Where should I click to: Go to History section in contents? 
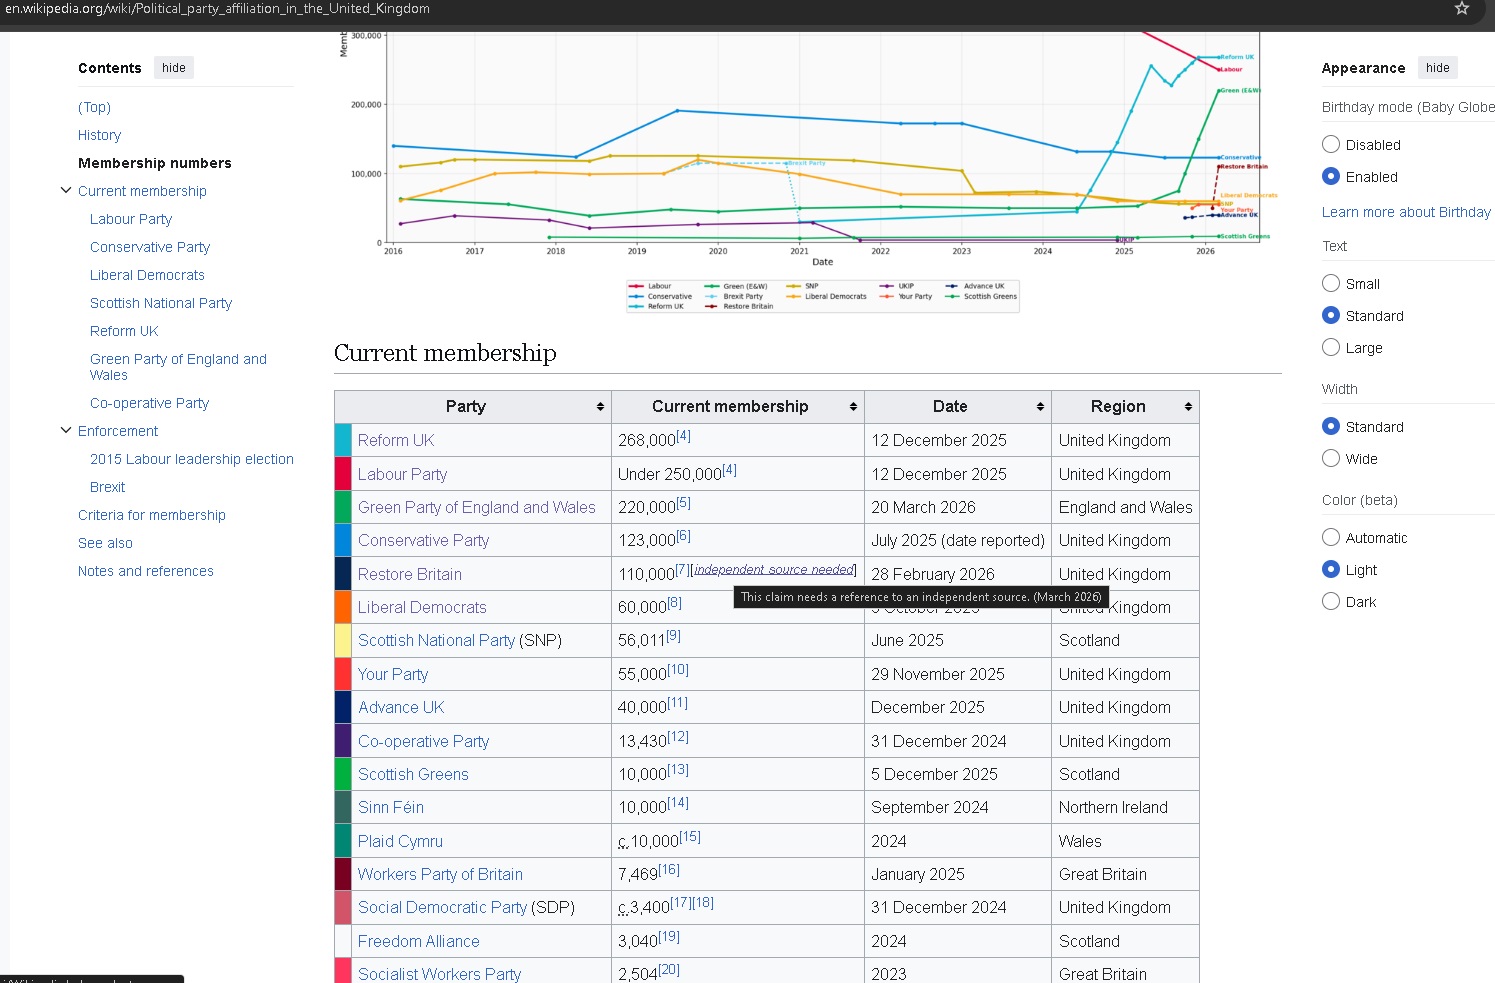point(100,135)
